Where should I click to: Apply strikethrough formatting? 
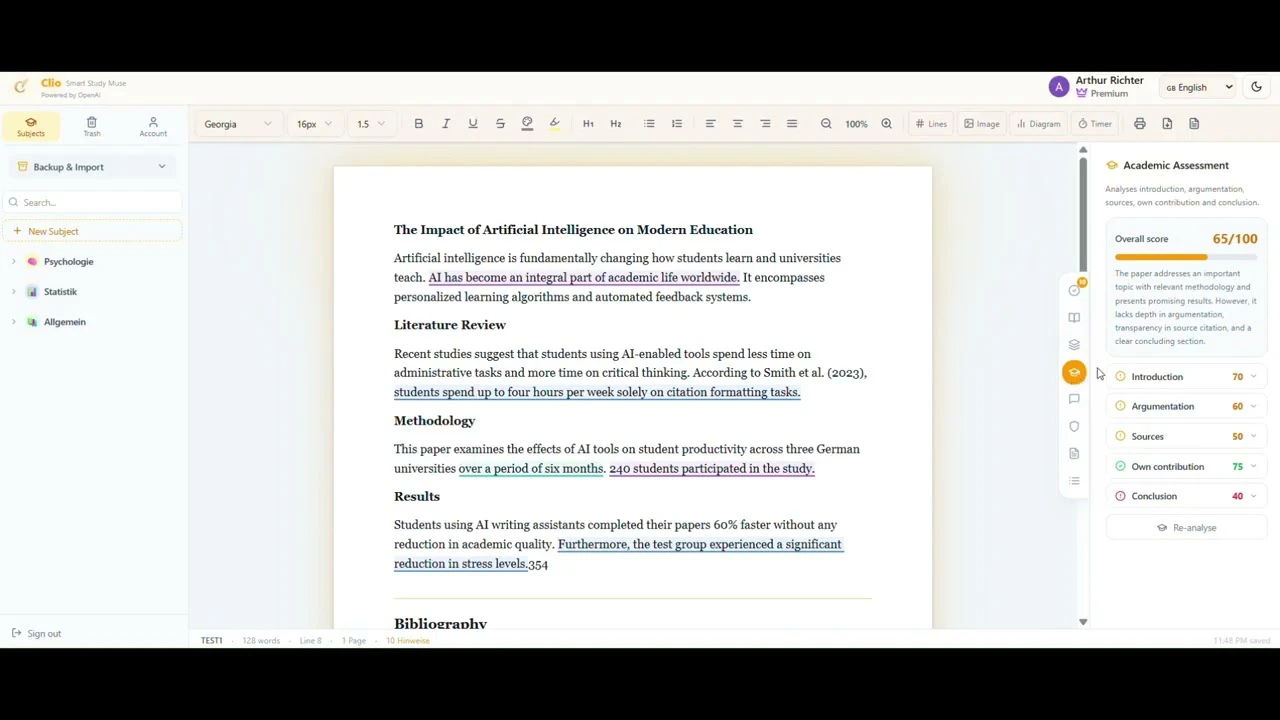point(500,124)
